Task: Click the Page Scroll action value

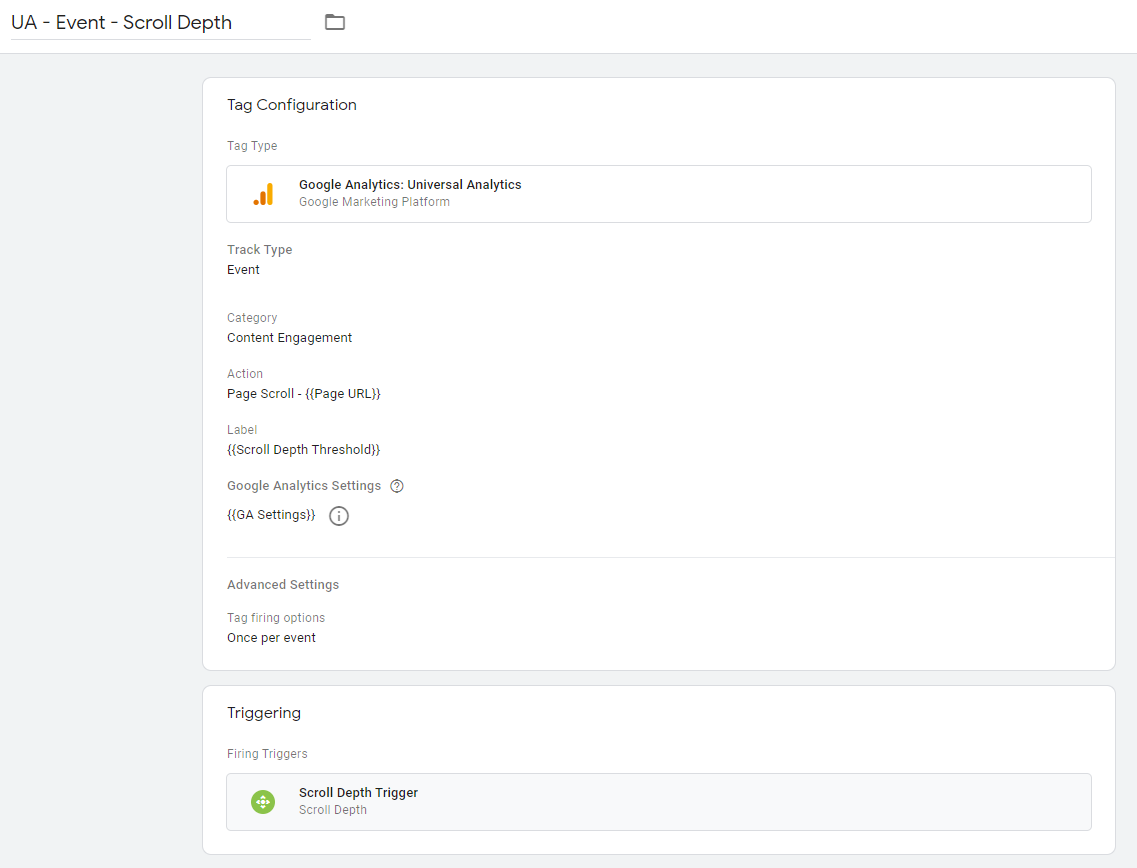Action: click(x=303, y=394)
